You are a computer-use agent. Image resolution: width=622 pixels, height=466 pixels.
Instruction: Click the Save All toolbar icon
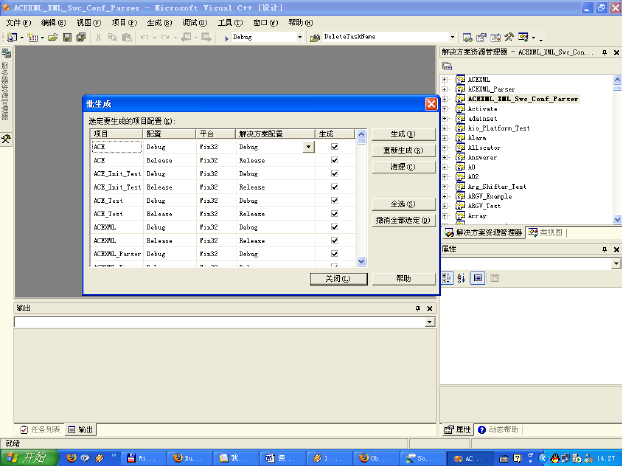click(81, 37)
